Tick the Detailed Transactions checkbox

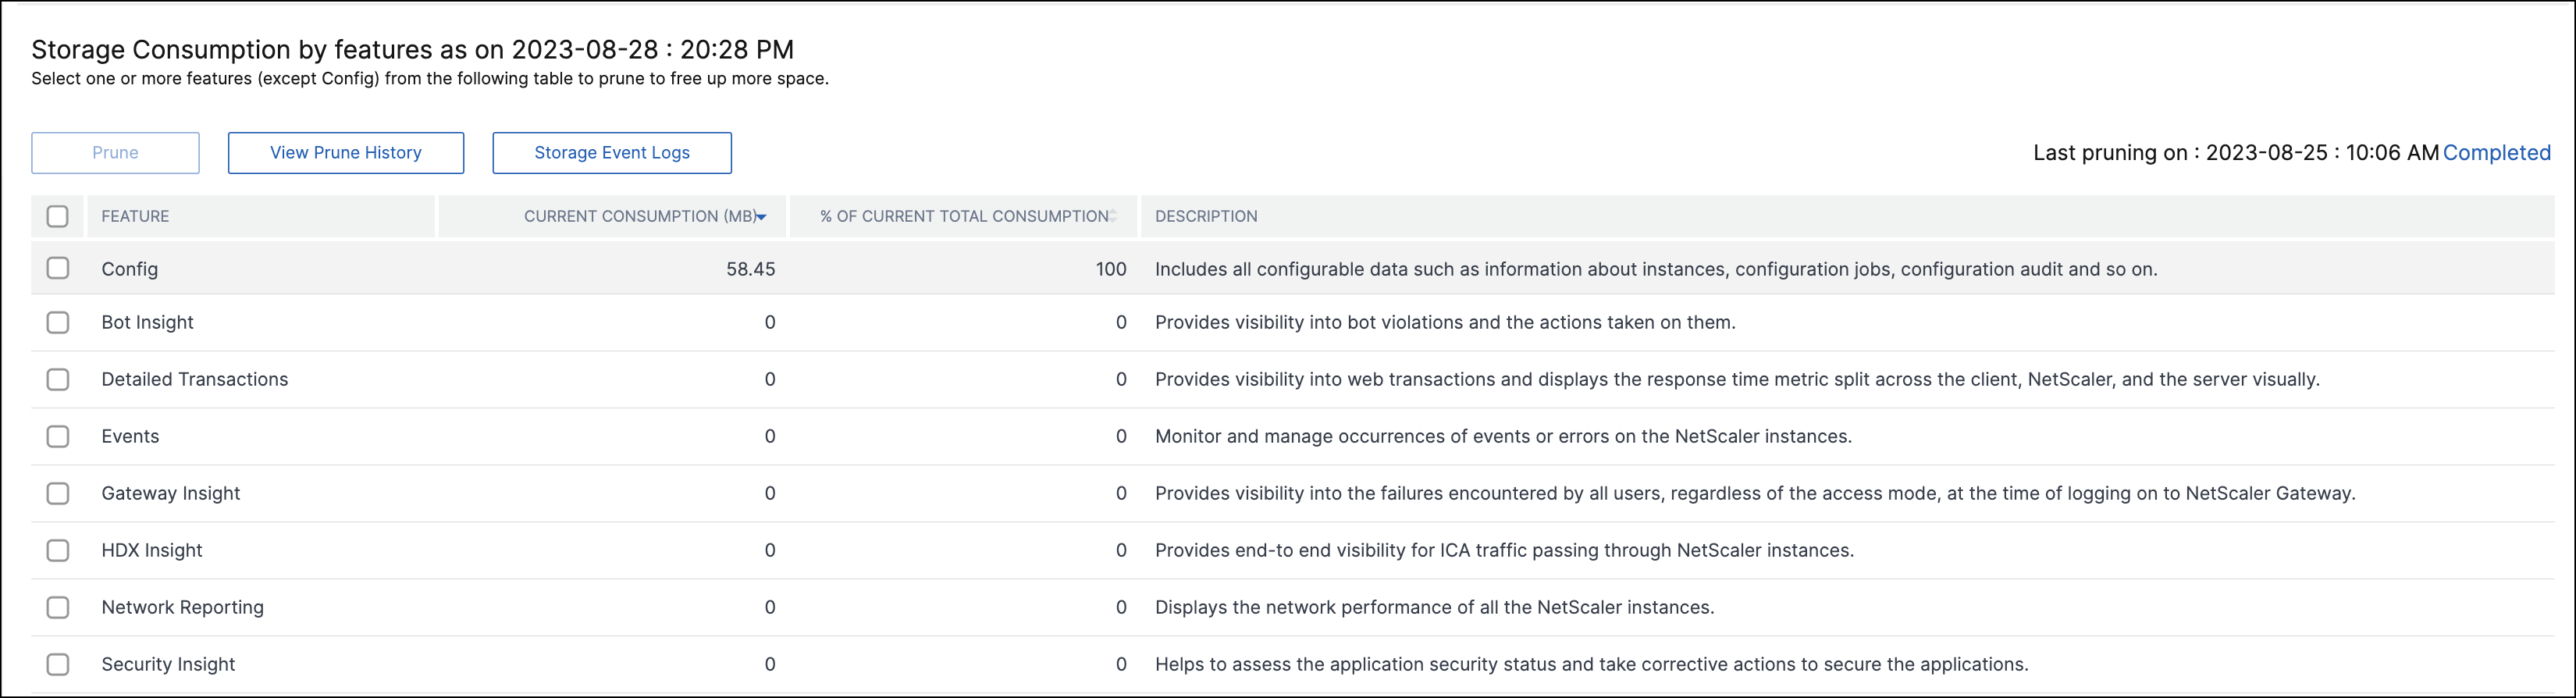click(58, 379)
